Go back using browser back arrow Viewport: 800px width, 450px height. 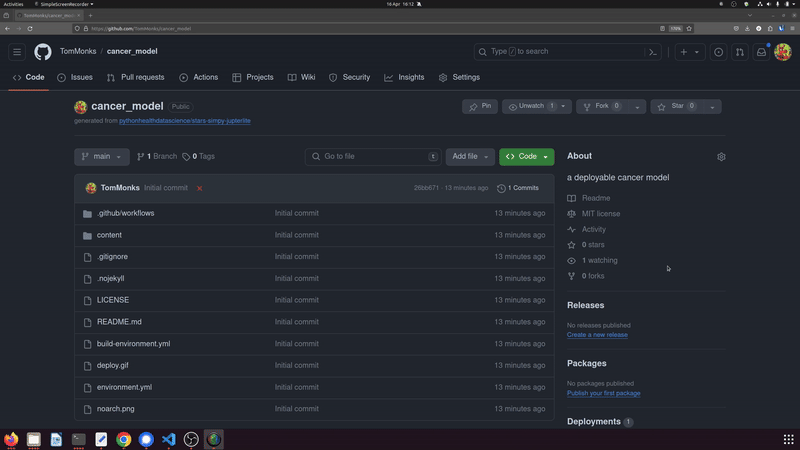point(7,29)
